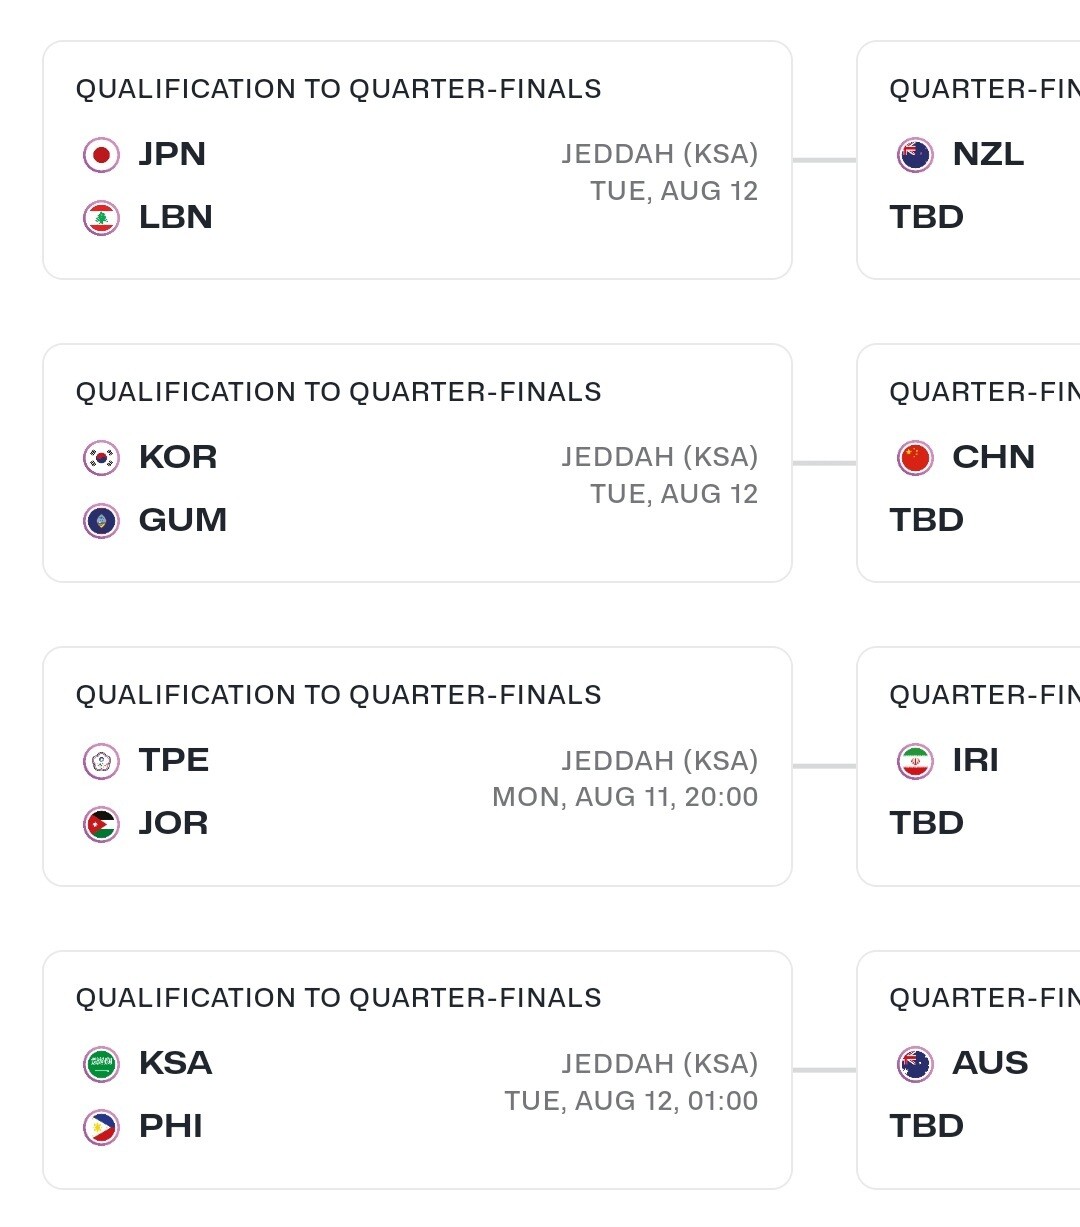Screen dimensions: 1080x1227
Task: Open the TPE vs JOR match date
Action: pyautogui.click(x=625, y=797)
